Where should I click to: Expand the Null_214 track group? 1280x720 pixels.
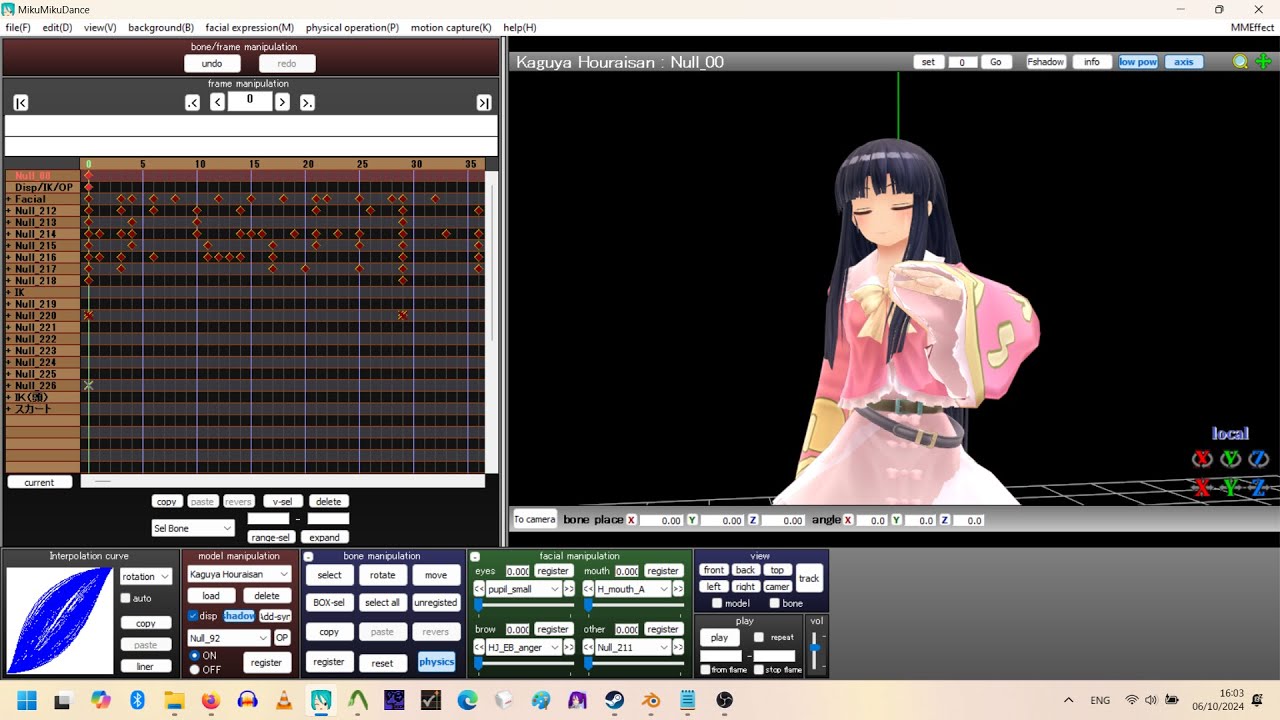(x=9, y=234)
